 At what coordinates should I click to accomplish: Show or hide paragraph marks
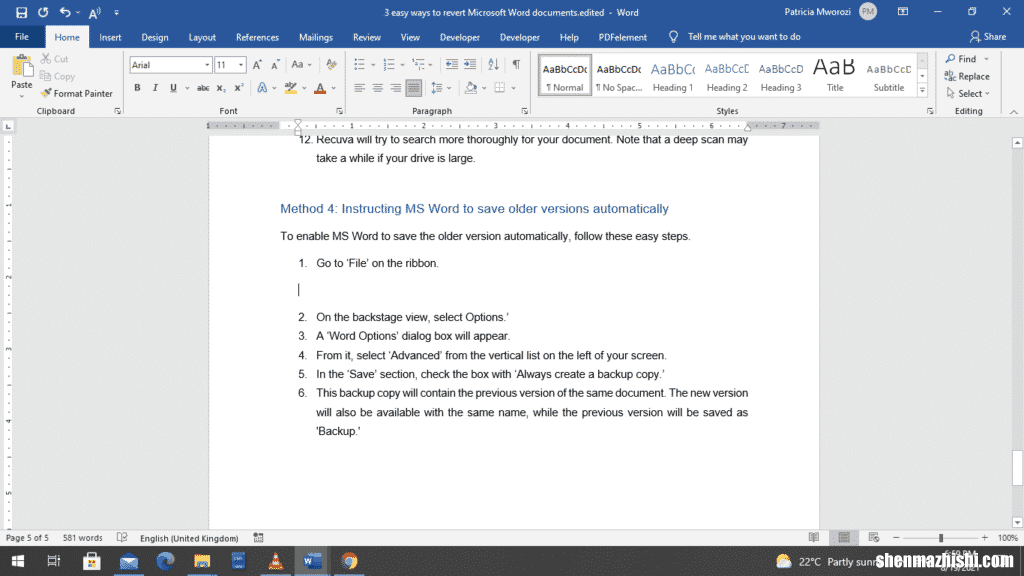click(x=517, y=65)
